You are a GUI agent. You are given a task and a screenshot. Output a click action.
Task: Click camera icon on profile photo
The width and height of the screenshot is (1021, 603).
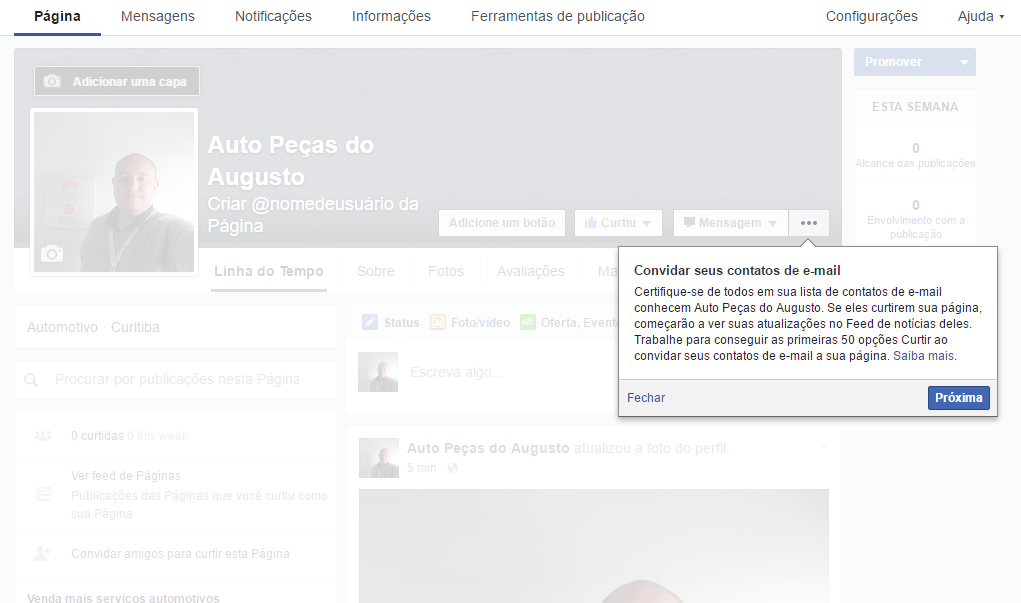pyautogui.click(x=52, y=253)
